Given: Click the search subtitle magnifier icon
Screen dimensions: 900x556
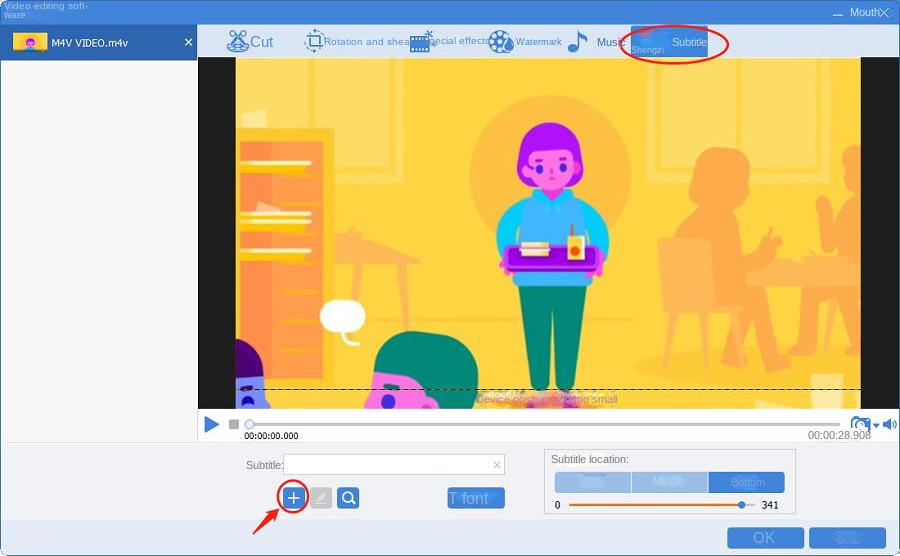Looking at the screenshot, I should (x=348, y=498).
